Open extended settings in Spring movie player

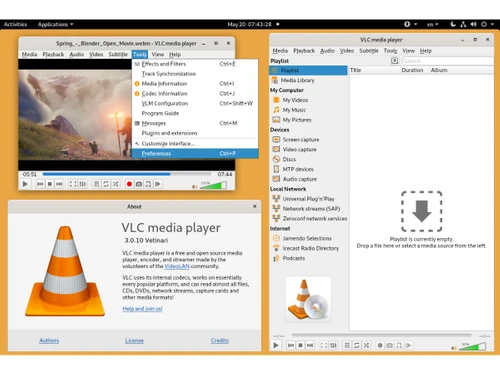pyautogui.click(x=82, y=184)
